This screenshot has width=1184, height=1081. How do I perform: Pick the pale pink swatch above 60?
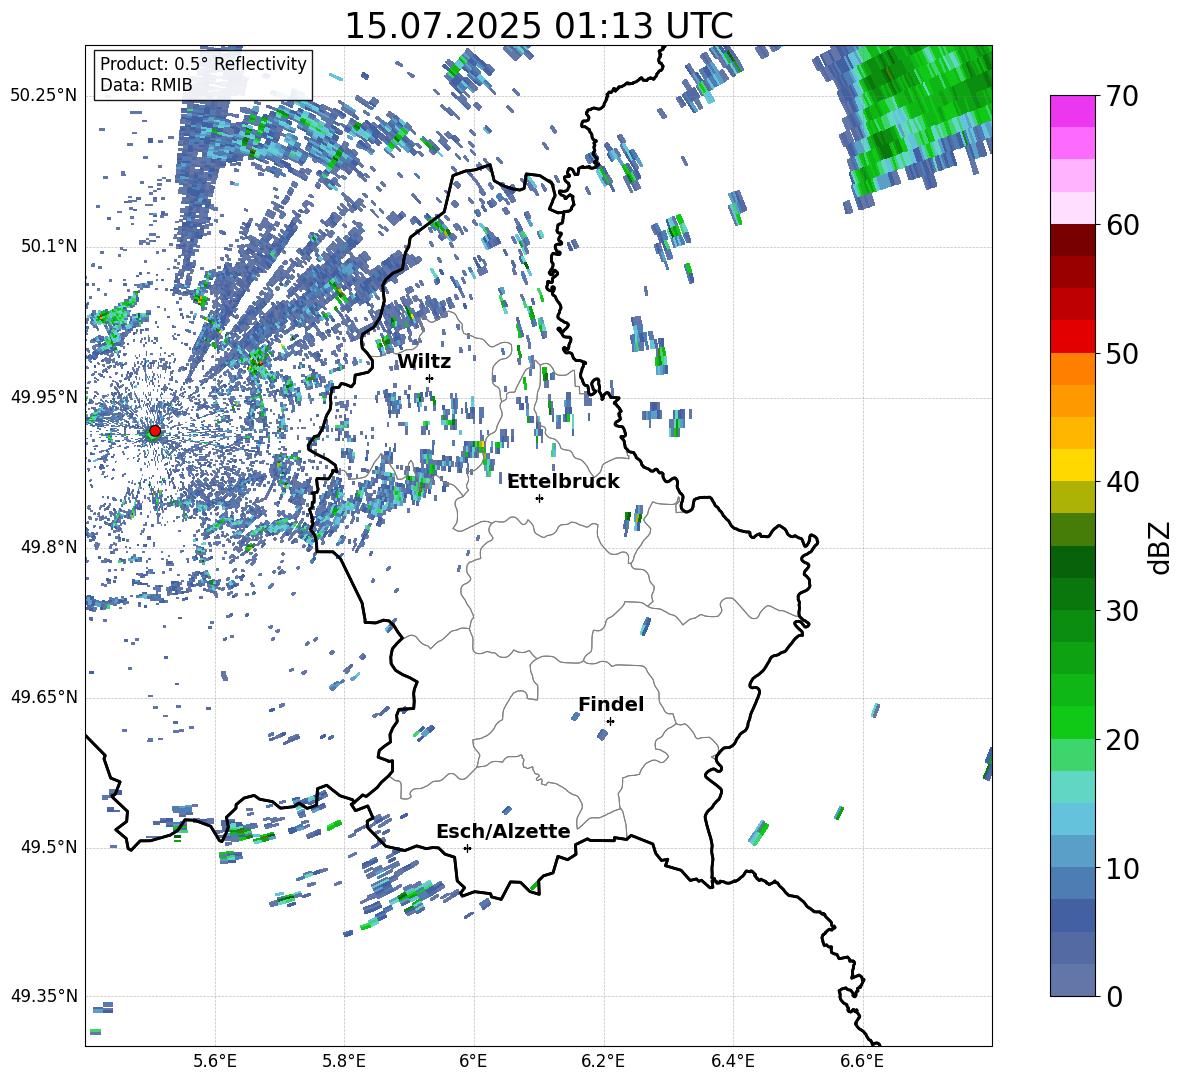coord(1072,208)
